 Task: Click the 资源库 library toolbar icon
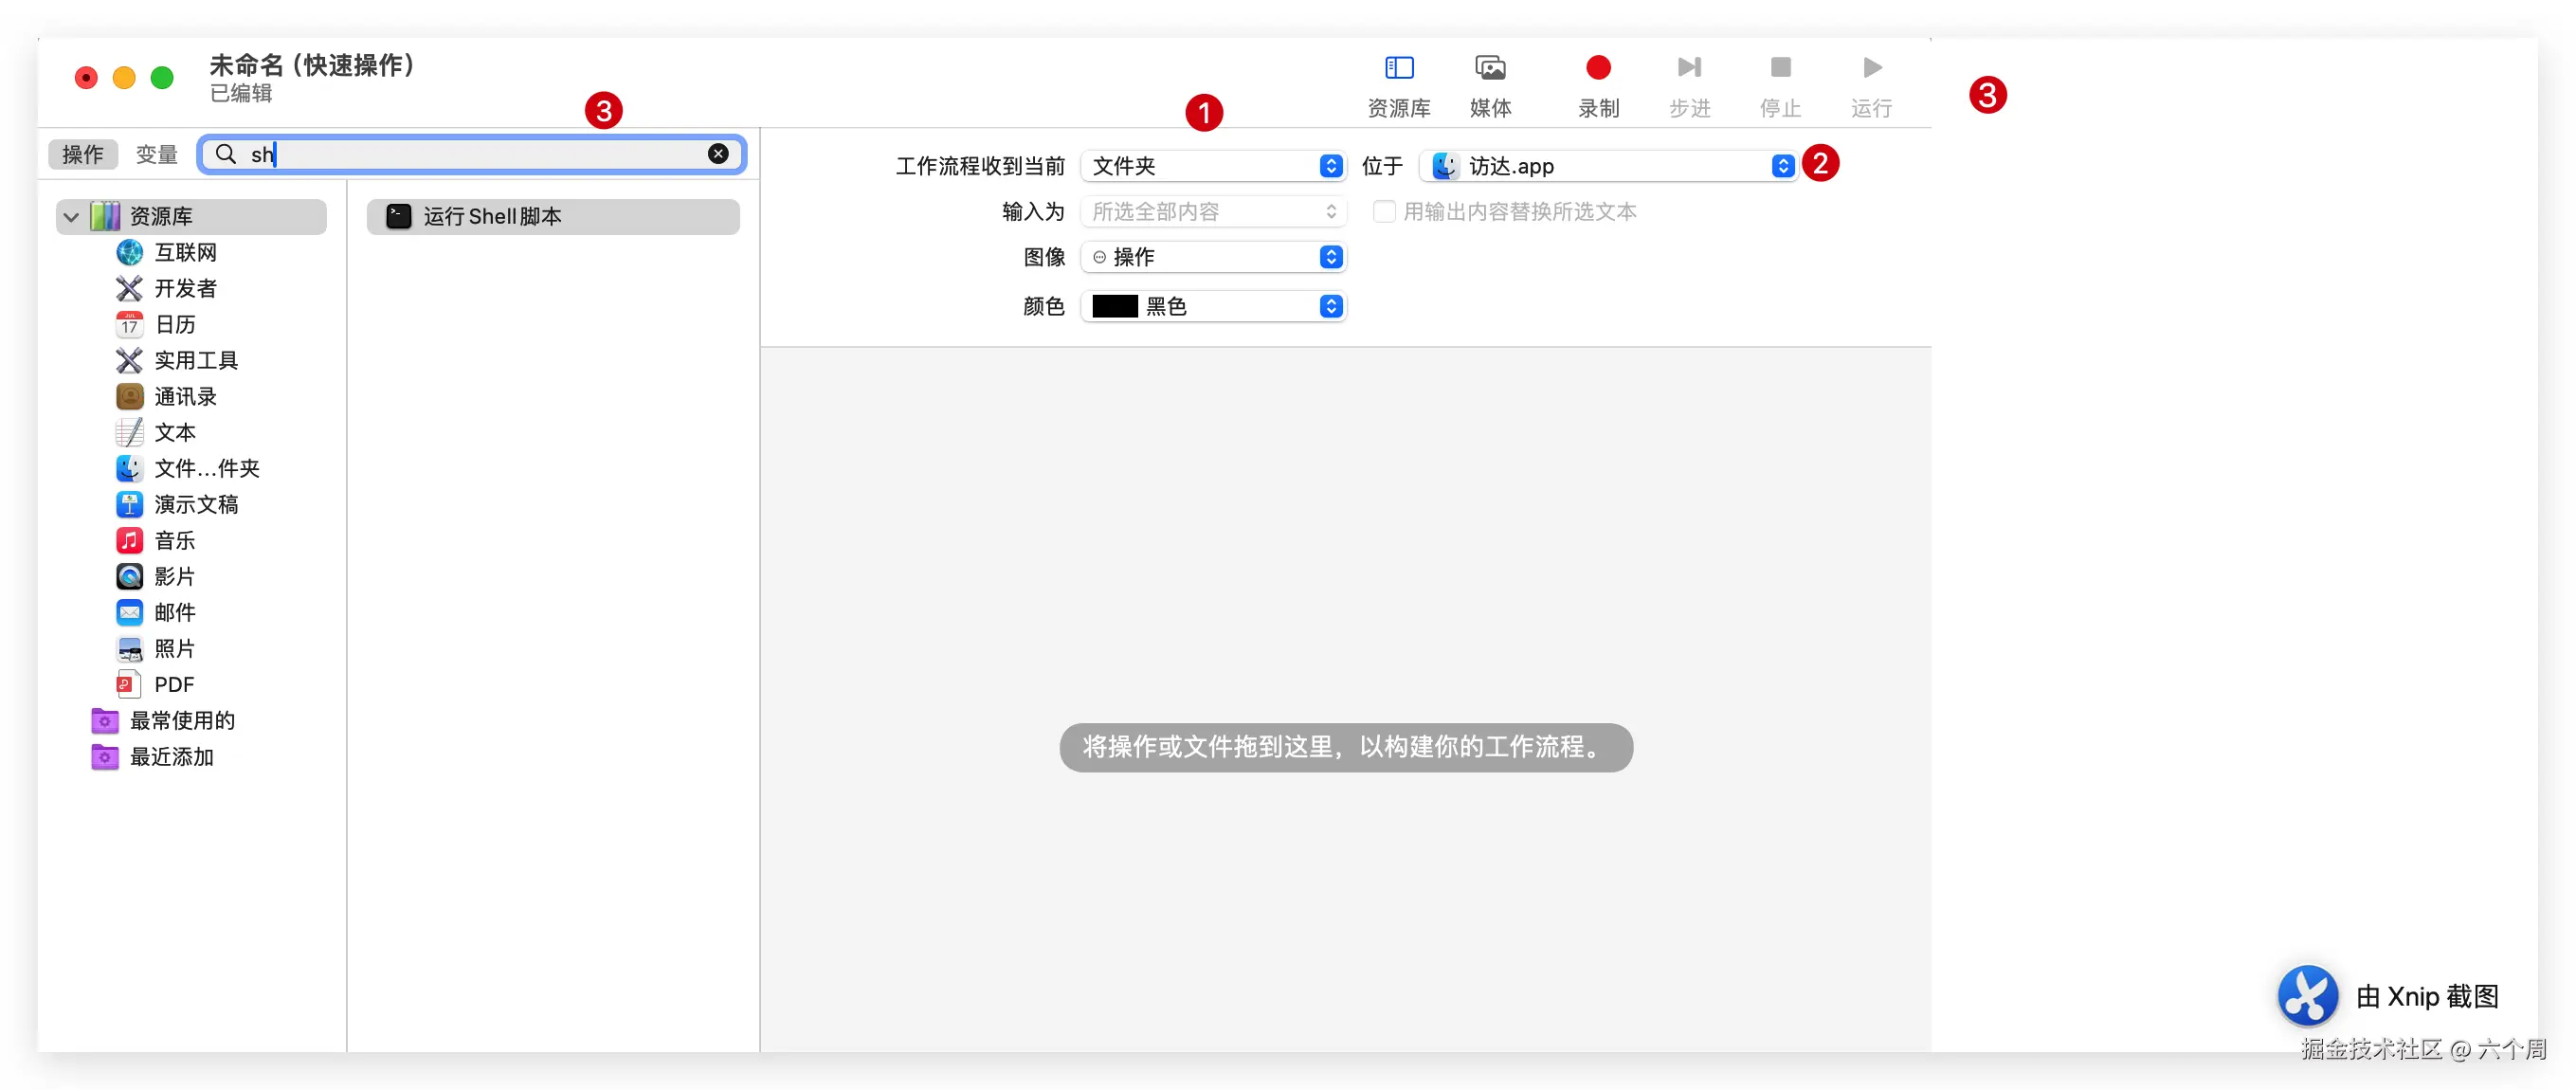(1398, 68)
